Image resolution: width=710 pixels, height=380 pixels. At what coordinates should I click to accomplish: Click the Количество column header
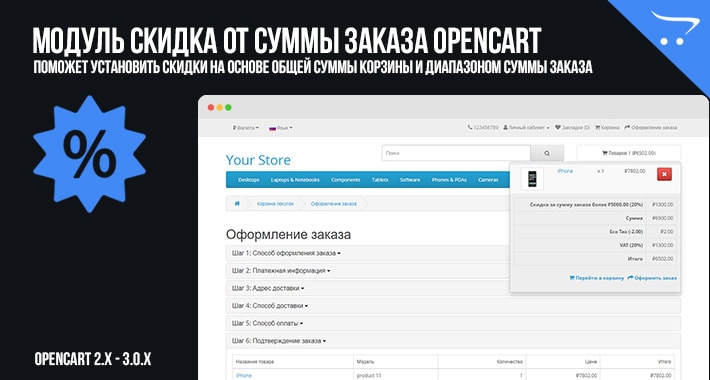pyautogui.click(x=509, y=361)
